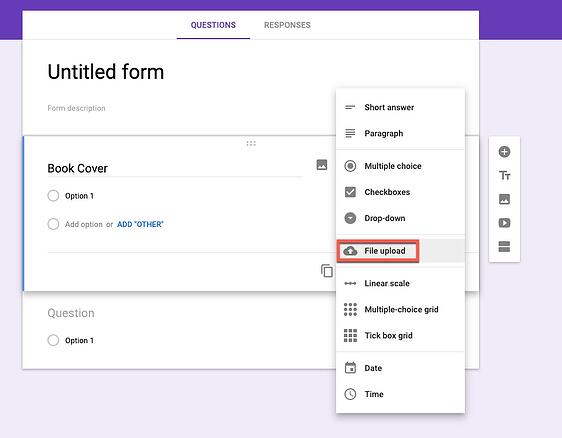Click the Add question plus icon

504,152
